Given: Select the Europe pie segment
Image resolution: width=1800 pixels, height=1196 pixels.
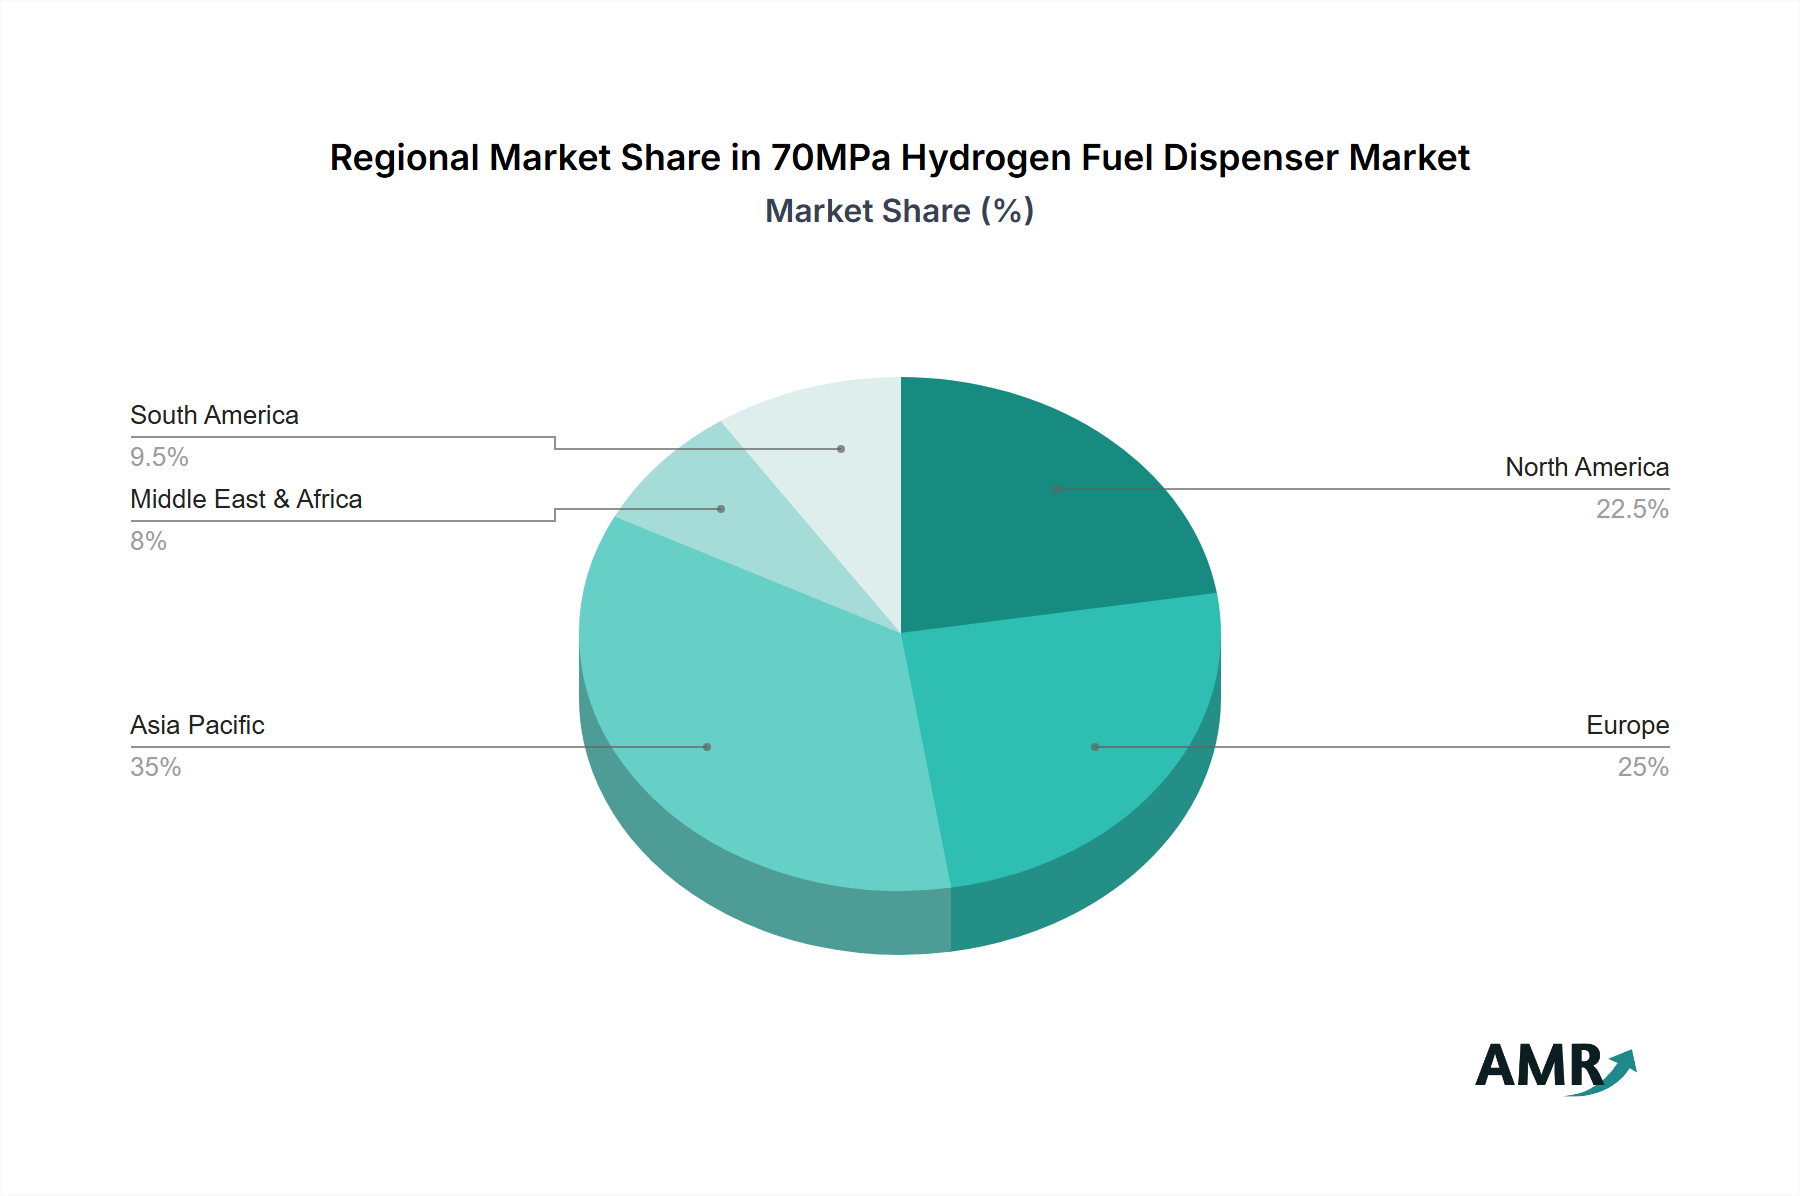Looking at the screenshot, I should (x=1080, y=760).
